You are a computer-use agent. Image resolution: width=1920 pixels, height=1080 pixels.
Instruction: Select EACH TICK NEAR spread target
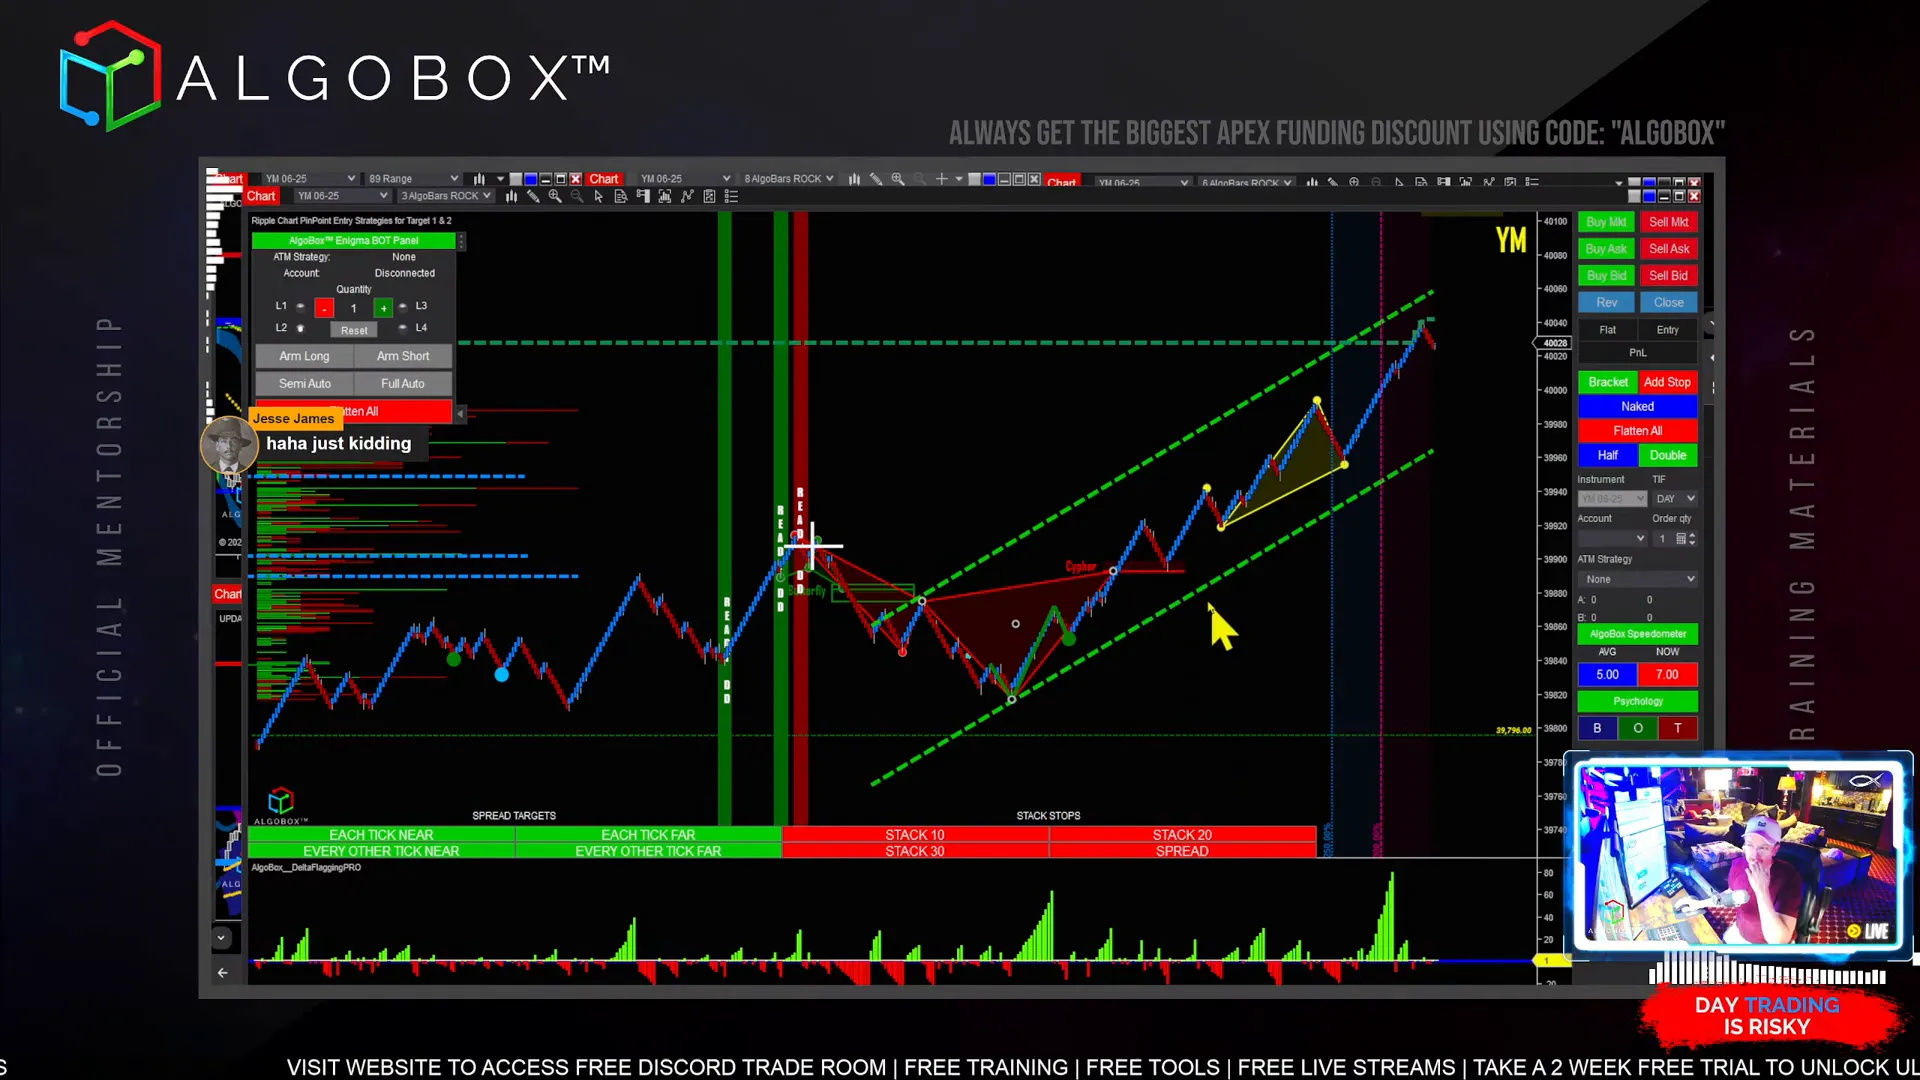(x=381, y=835)
